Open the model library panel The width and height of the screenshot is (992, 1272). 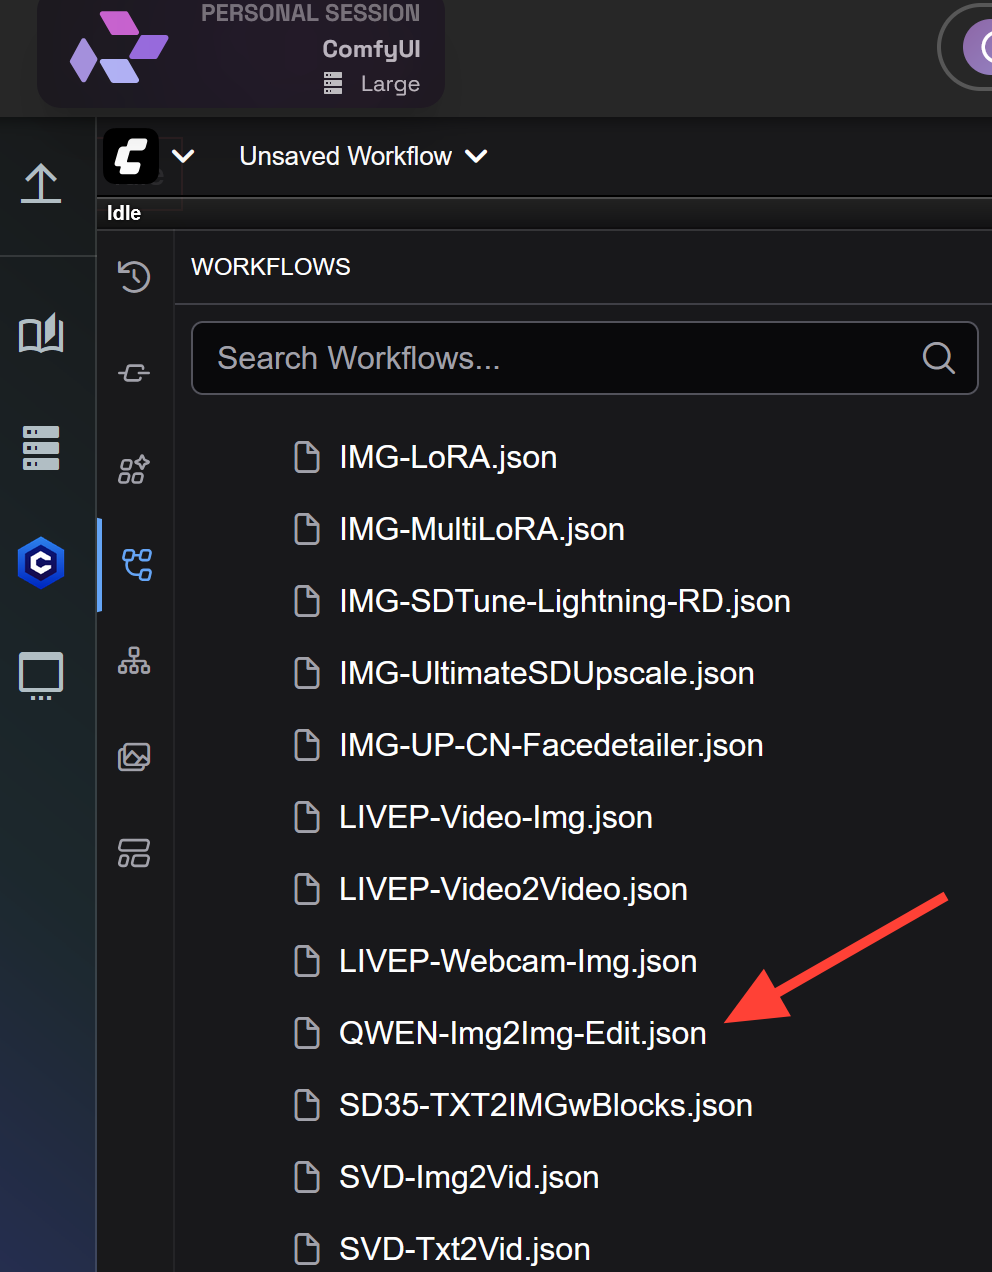(x=134, y=372)
